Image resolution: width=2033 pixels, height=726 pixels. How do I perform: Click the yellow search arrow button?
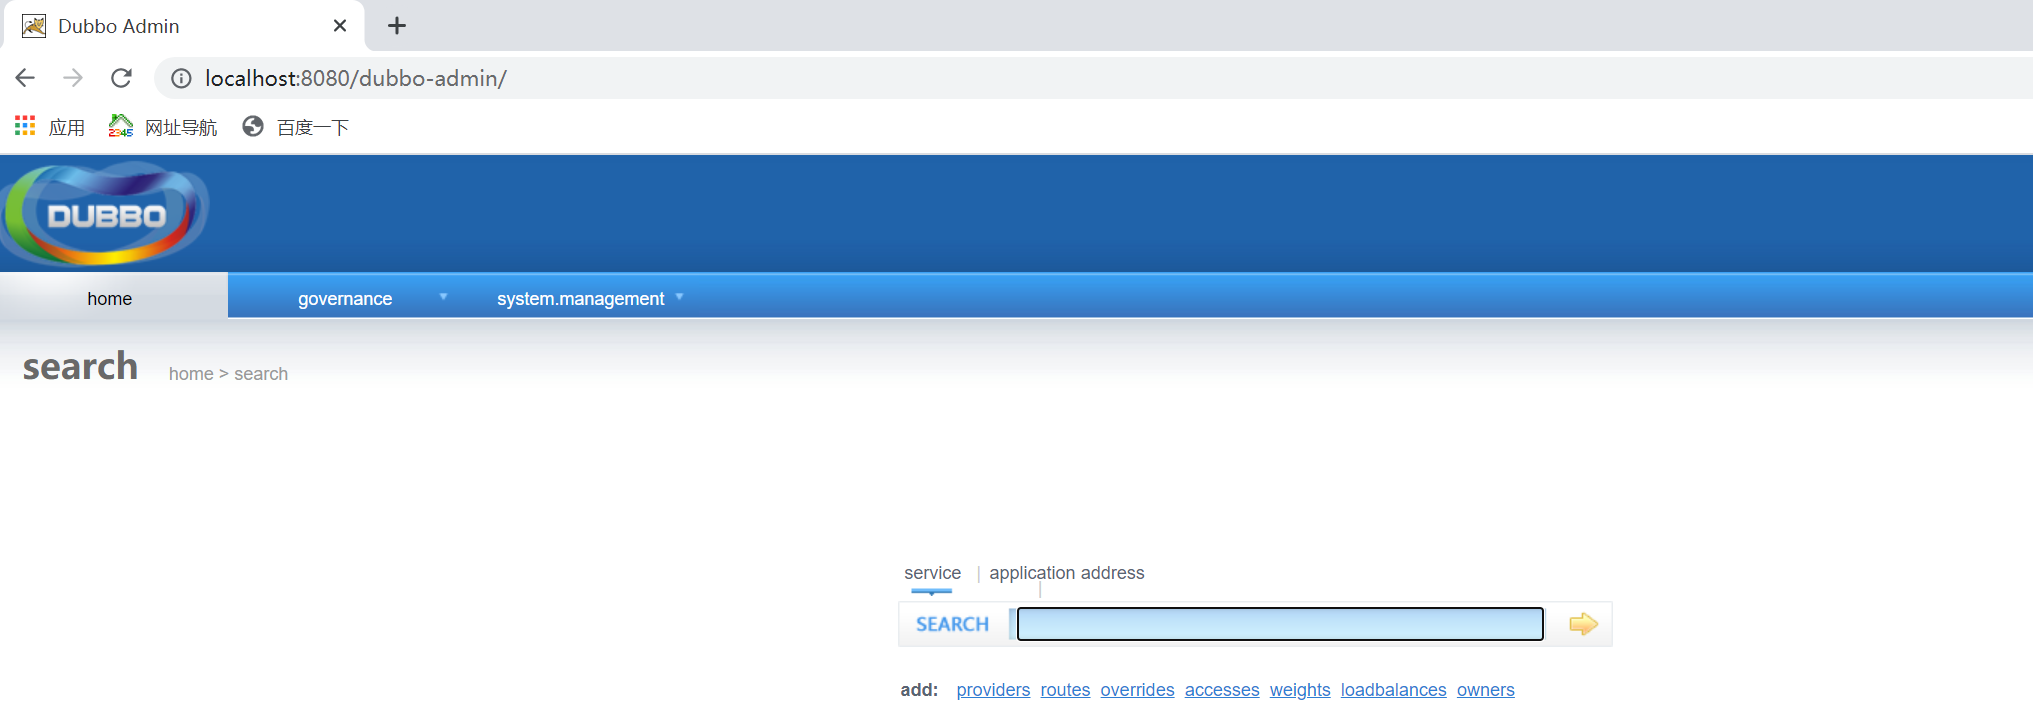[x=1583, y=624]
